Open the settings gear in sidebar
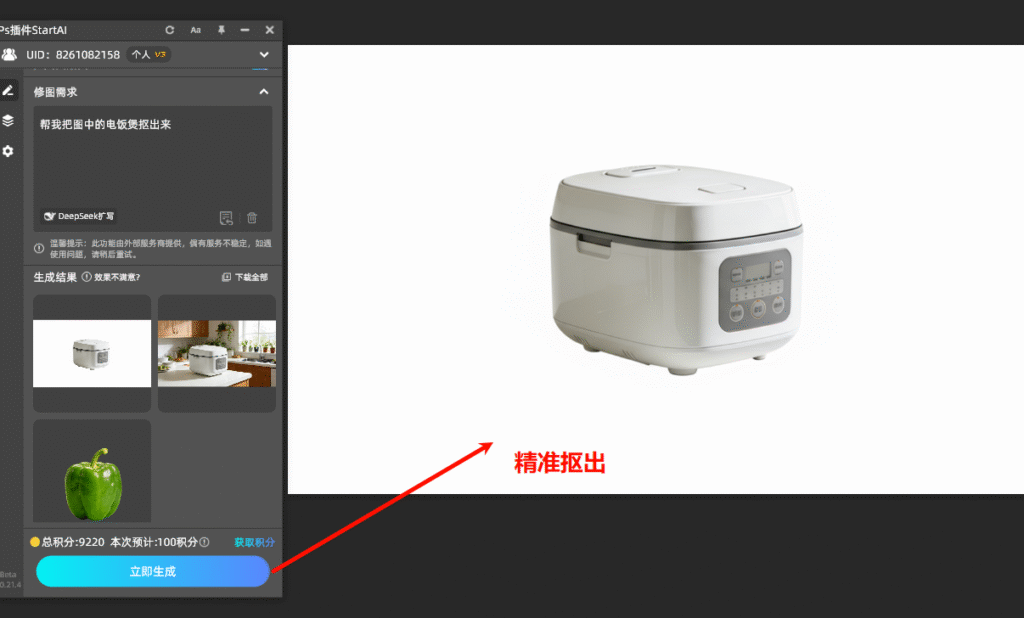 [x=8, y=151]
